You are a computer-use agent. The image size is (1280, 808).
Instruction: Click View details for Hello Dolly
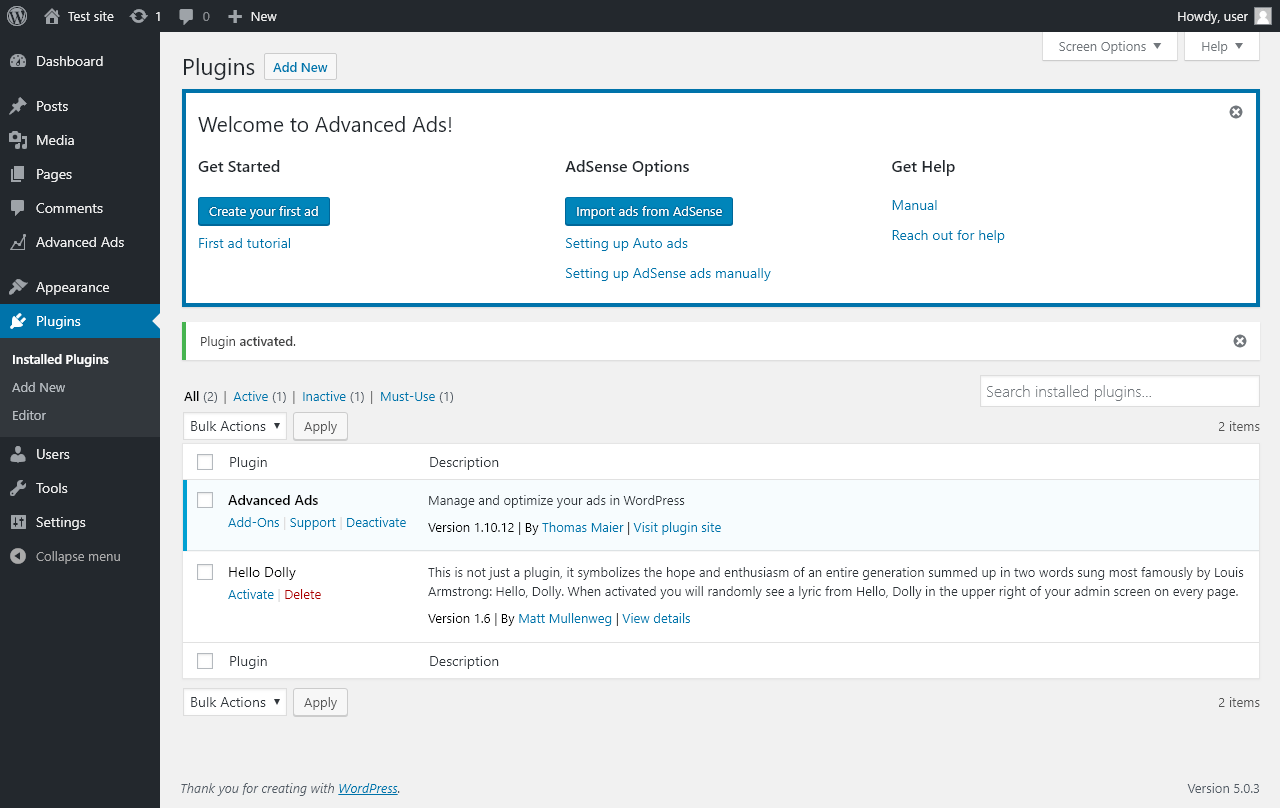(x=656, y=618)
